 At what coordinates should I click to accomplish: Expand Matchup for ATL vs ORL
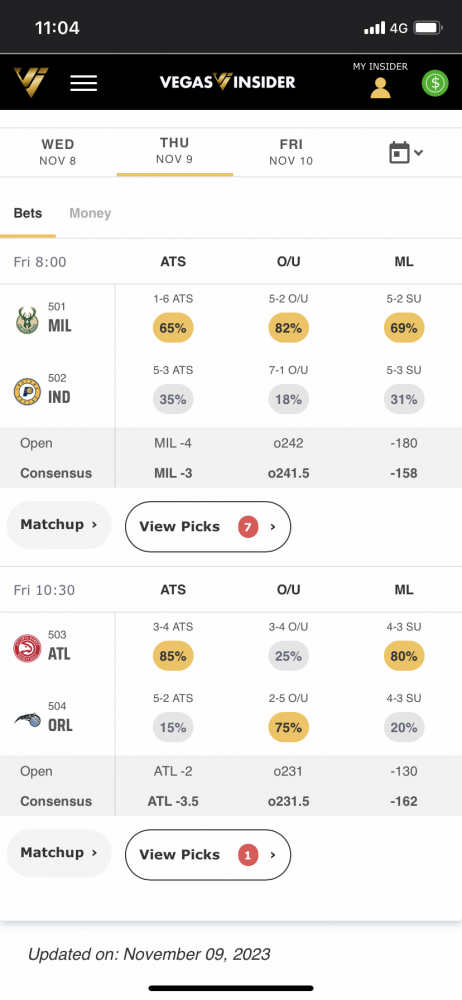(x=59, y=853)
